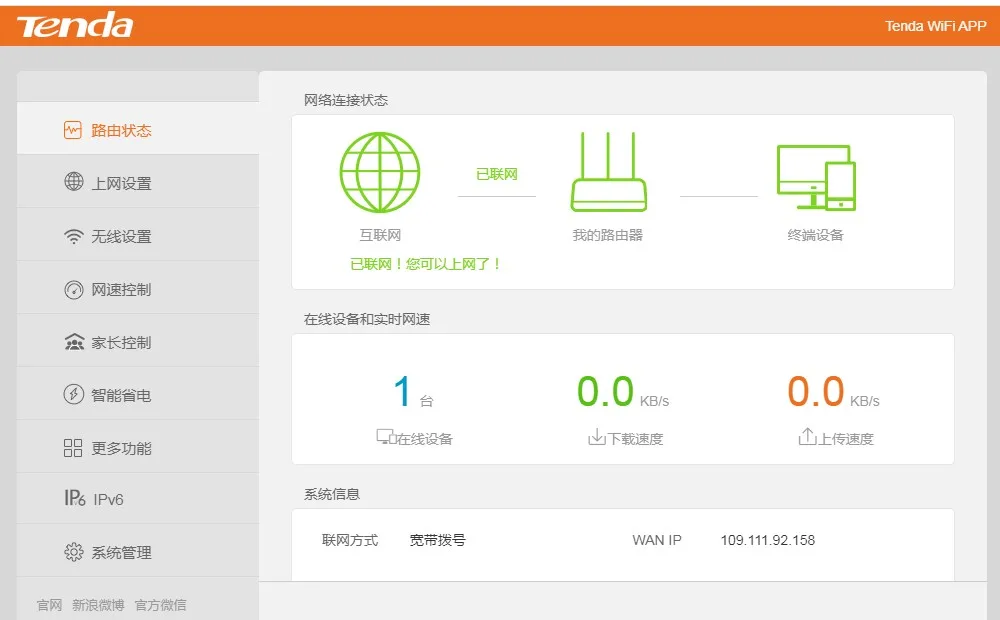Click the 互联网 label
The image size is (1000, 620).
click(x=380, y=235)
